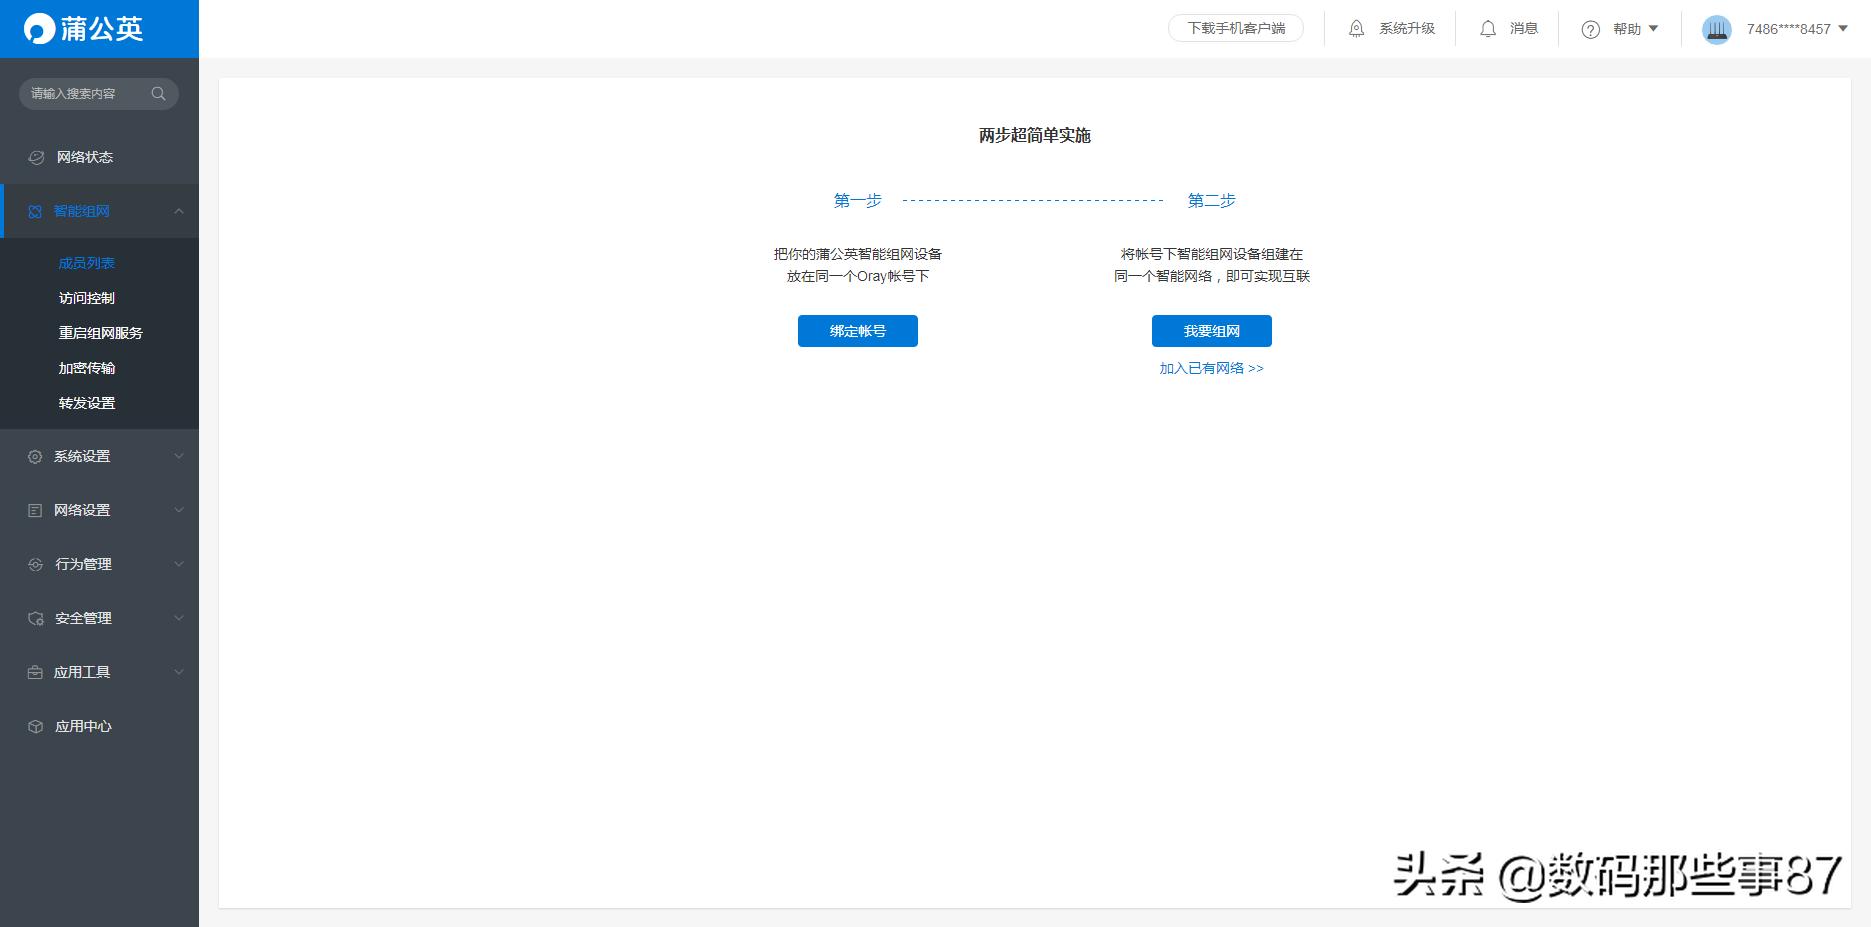Click the 我要组网 button
The height and width of the screenshot is (927, 1871).
click(1212, 331)
